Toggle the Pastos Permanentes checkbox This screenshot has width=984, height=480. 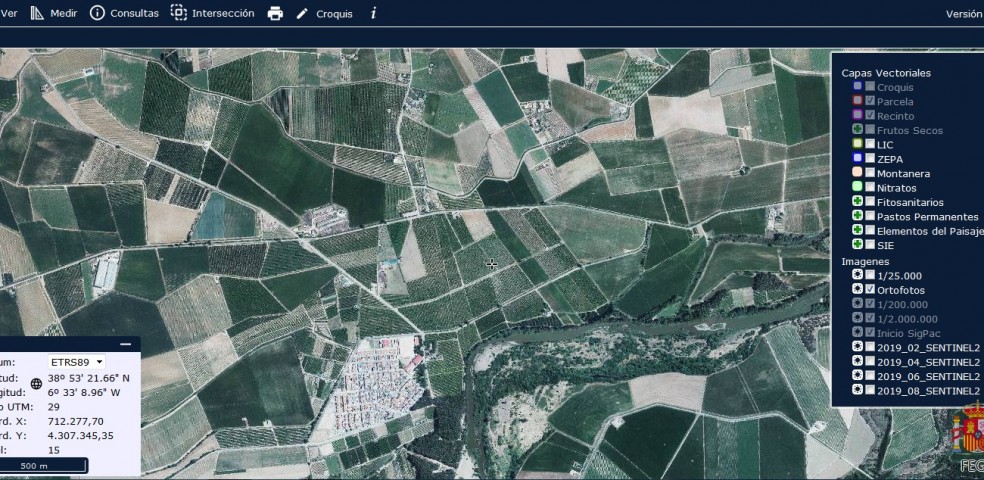(870, 216)
